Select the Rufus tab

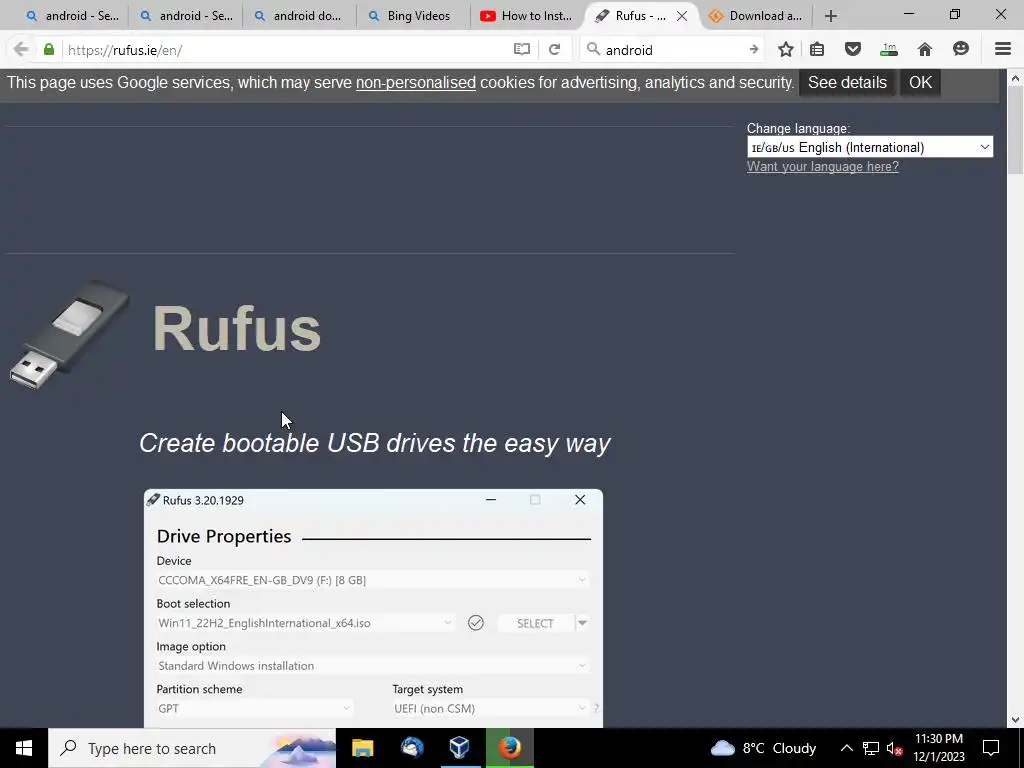coord(631,16)
